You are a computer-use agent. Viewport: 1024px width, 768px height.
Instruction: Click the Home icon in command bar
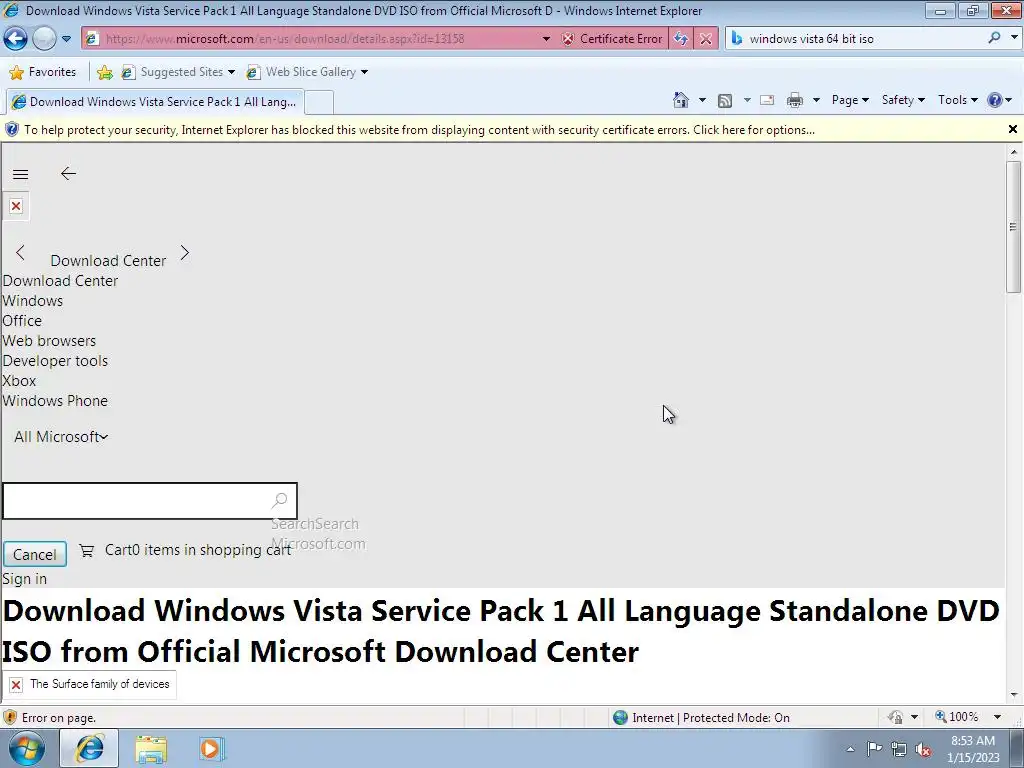coord(681,100)
